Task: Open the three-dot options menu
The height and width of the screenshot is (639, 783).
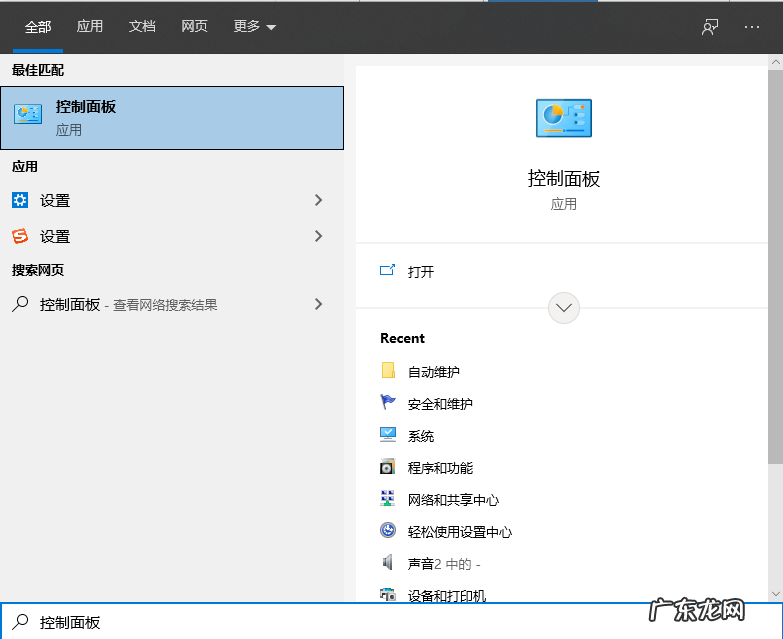Action: (752, 27)
